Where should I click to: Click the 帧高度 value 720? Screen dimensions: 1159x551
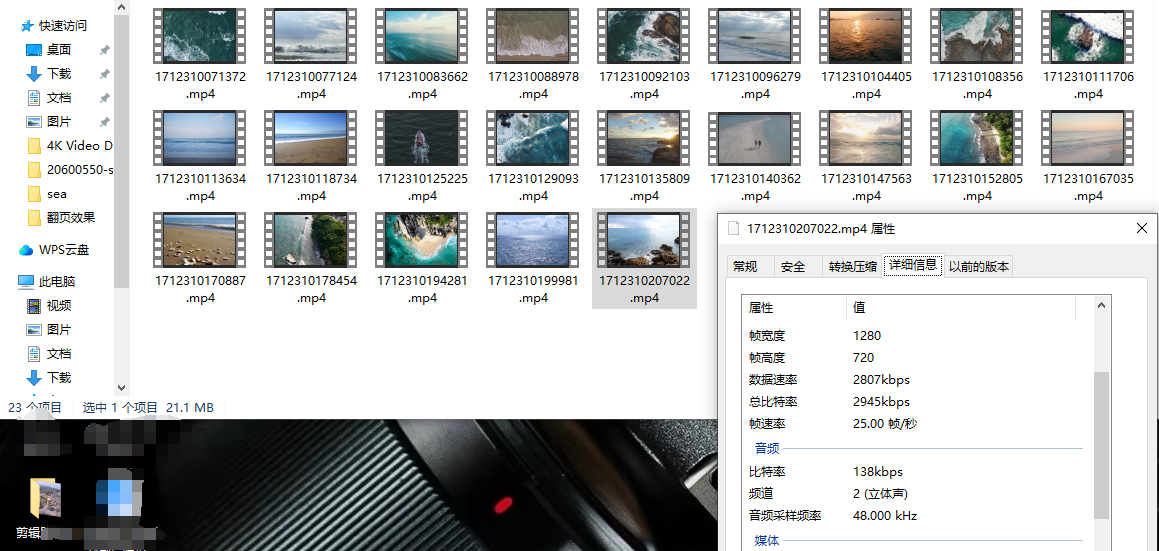(863, 358)
